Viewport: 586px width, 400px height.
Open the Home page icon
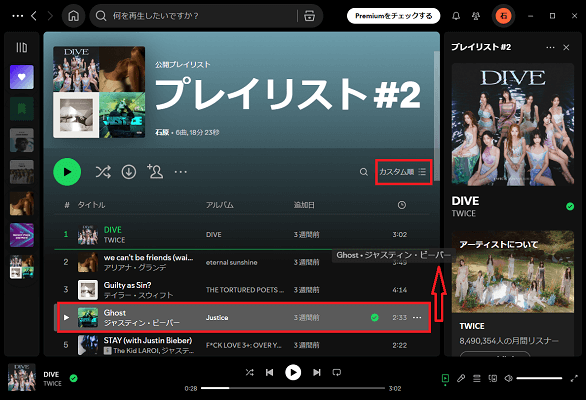click(x=74, y=16)
